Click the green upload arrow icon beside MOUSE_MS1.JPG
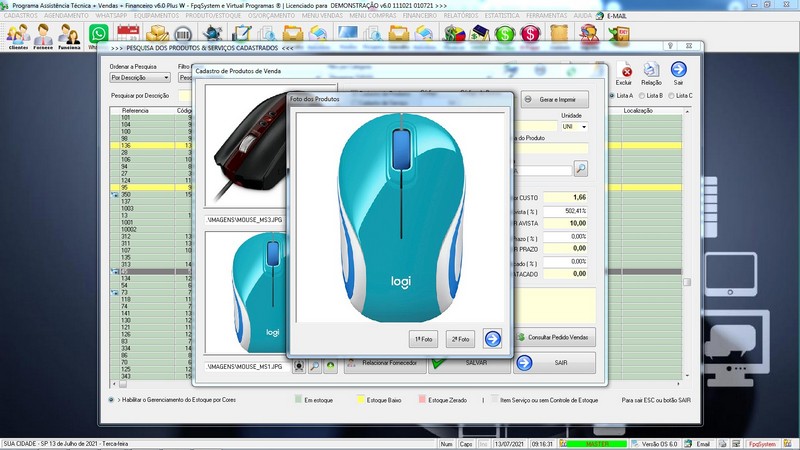The width and height of the screenshot is (800, 450). click(x=331, y=366)
